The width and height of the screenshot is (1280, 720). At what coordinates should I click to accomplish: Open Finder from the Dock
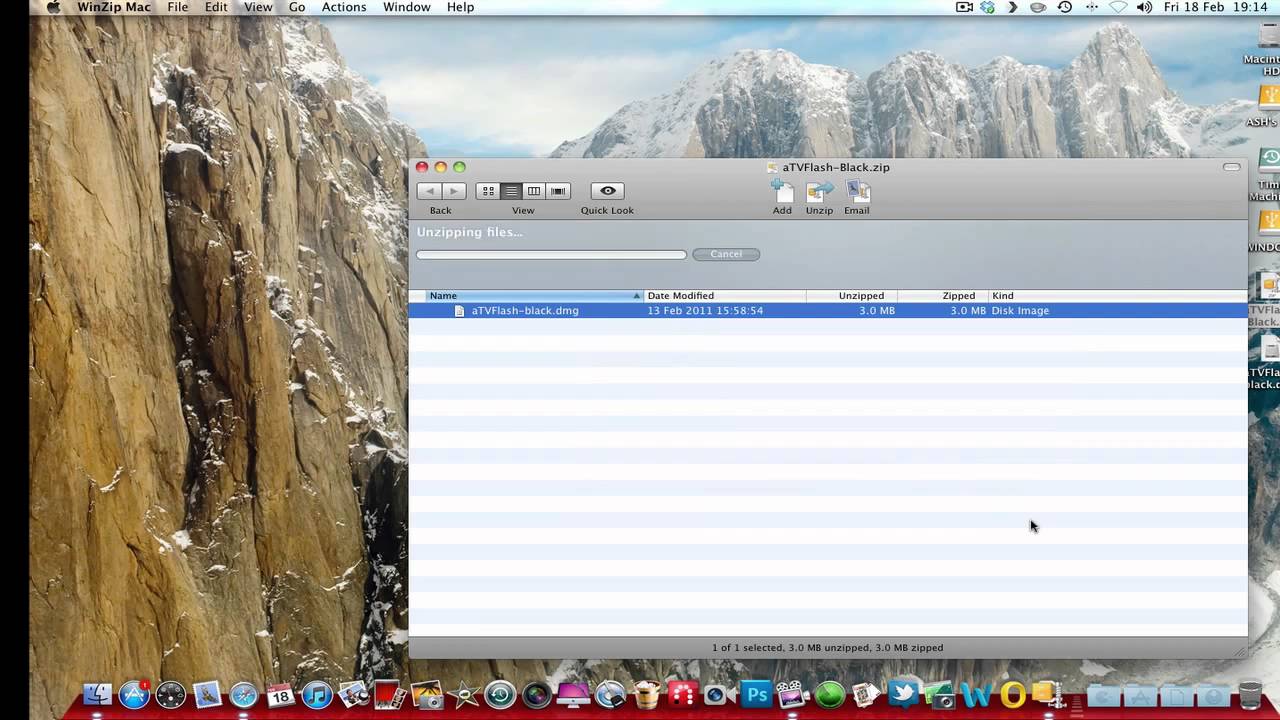pos(98,695)
